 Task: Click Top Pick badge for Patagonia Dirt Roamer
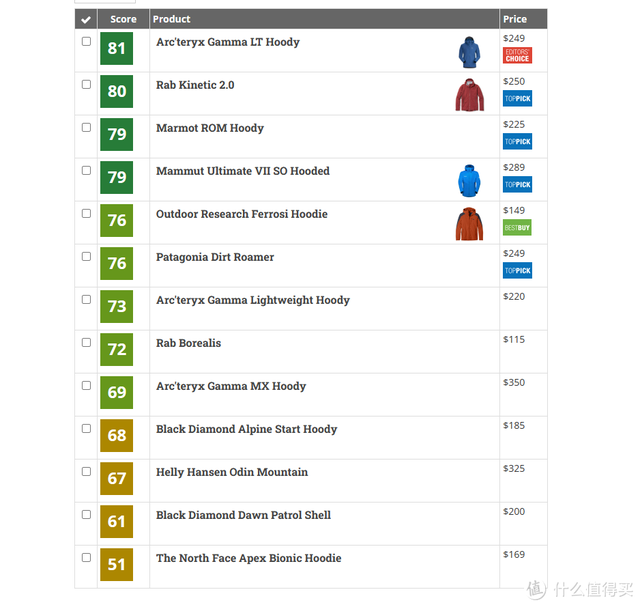517,270
